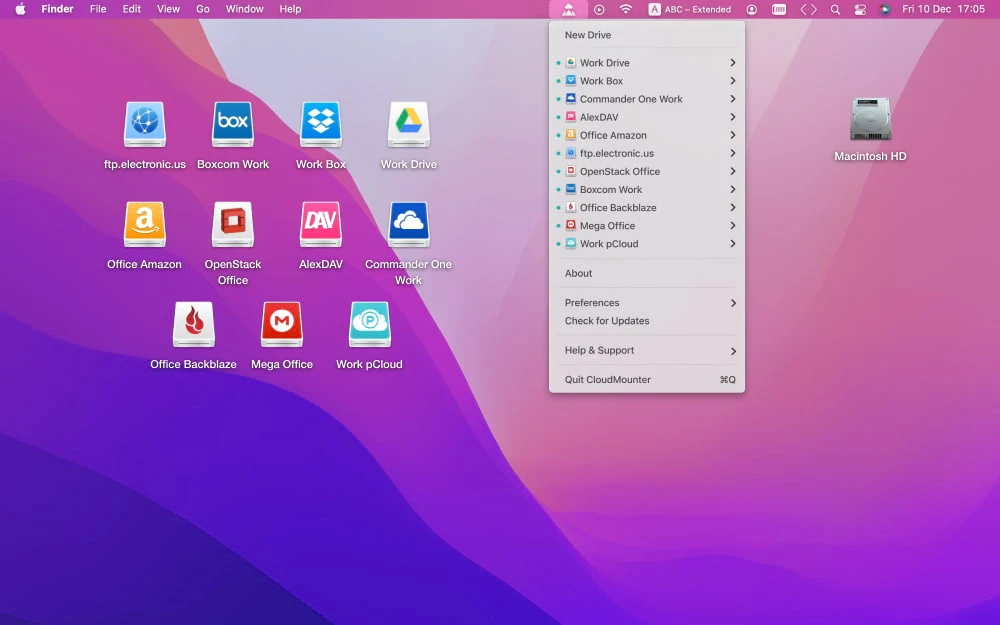
Task: Click Quit CloudMounter in the menu
Action: tap(608, 380)
